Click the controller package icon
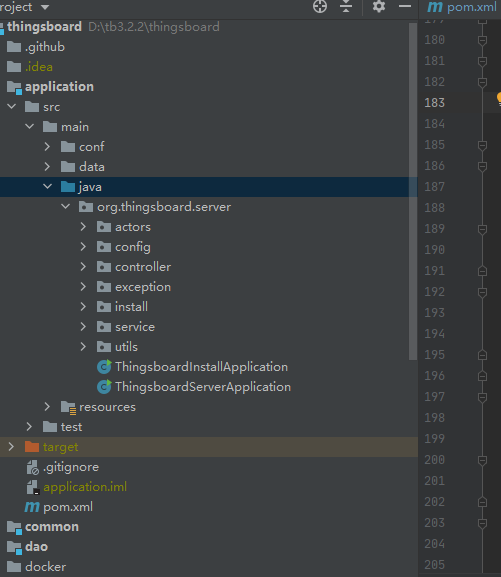 [x=104, y=266]
